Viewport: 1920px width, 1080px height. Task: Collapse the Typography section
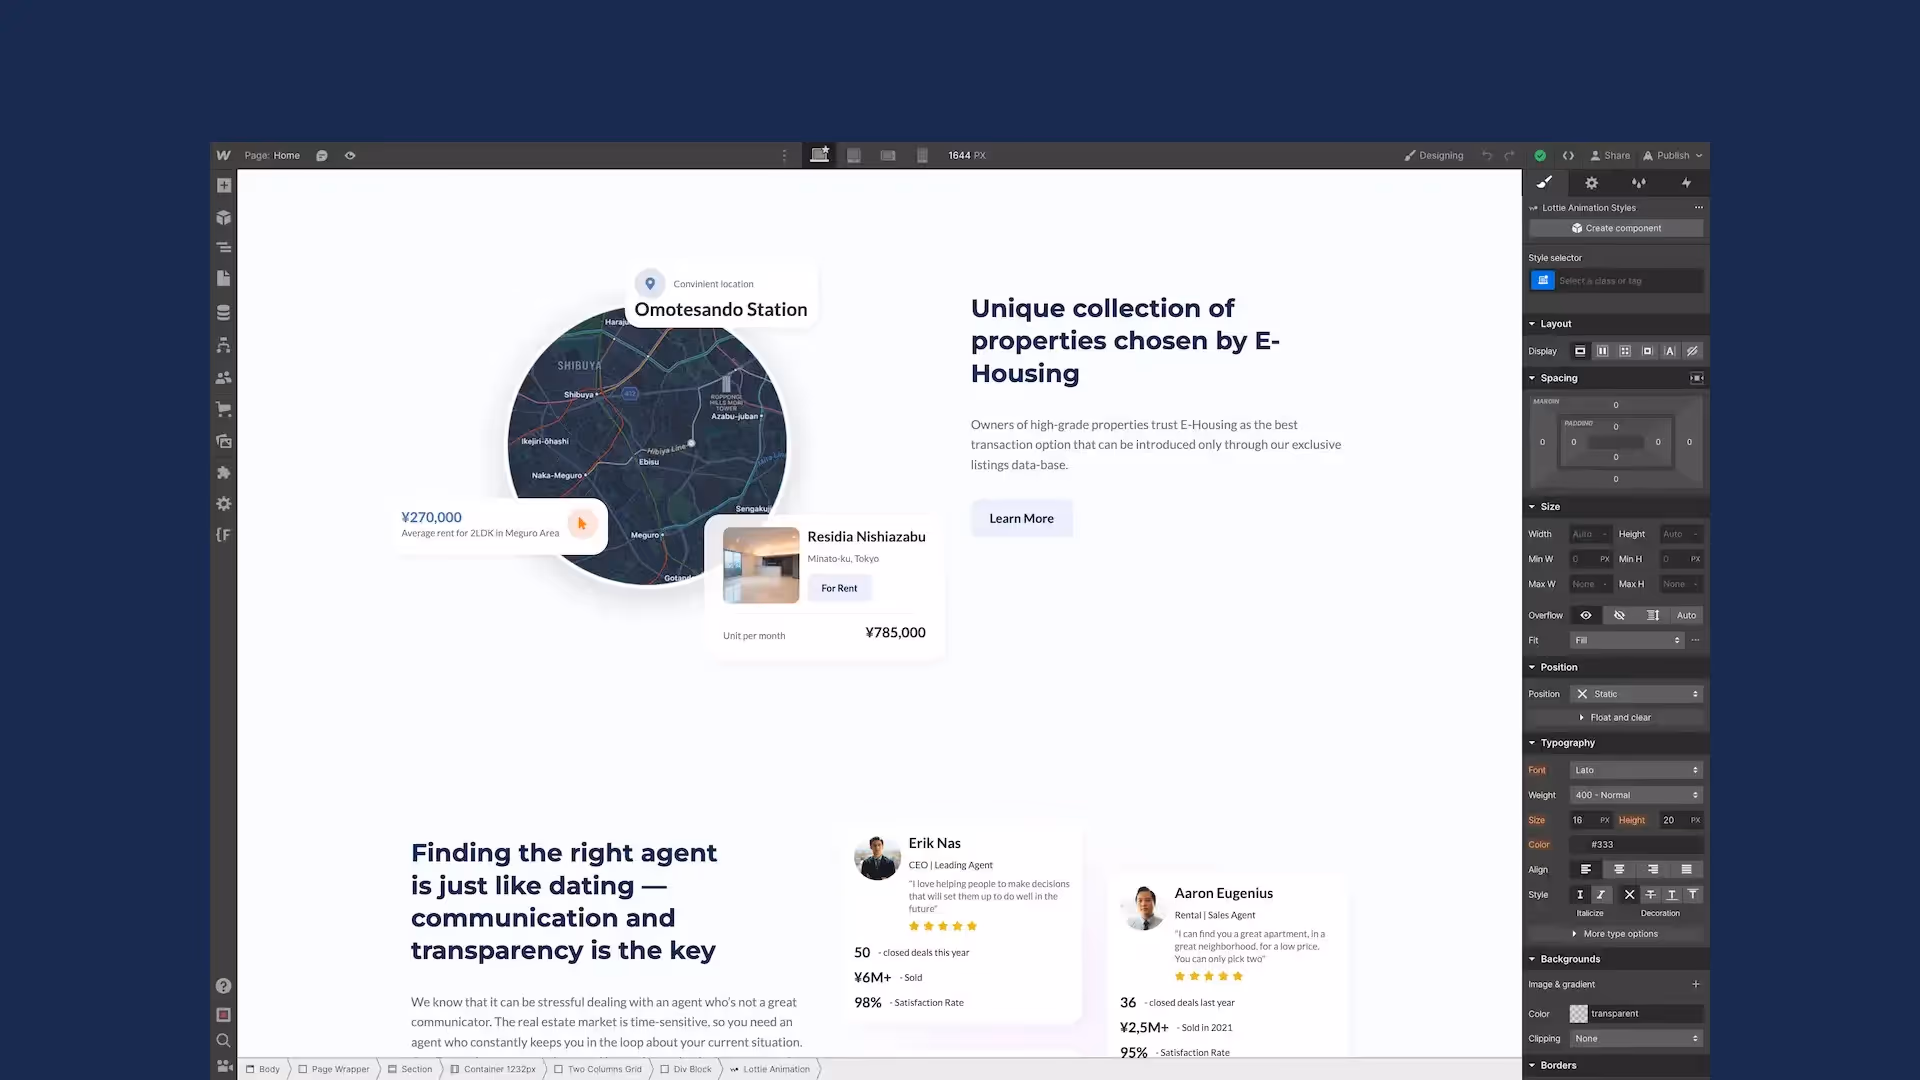point(1567,743)
